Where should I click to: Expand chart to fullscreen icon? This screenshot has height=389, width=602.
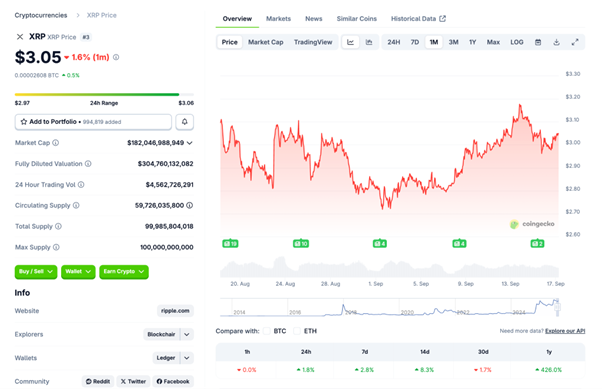(575, 42)
